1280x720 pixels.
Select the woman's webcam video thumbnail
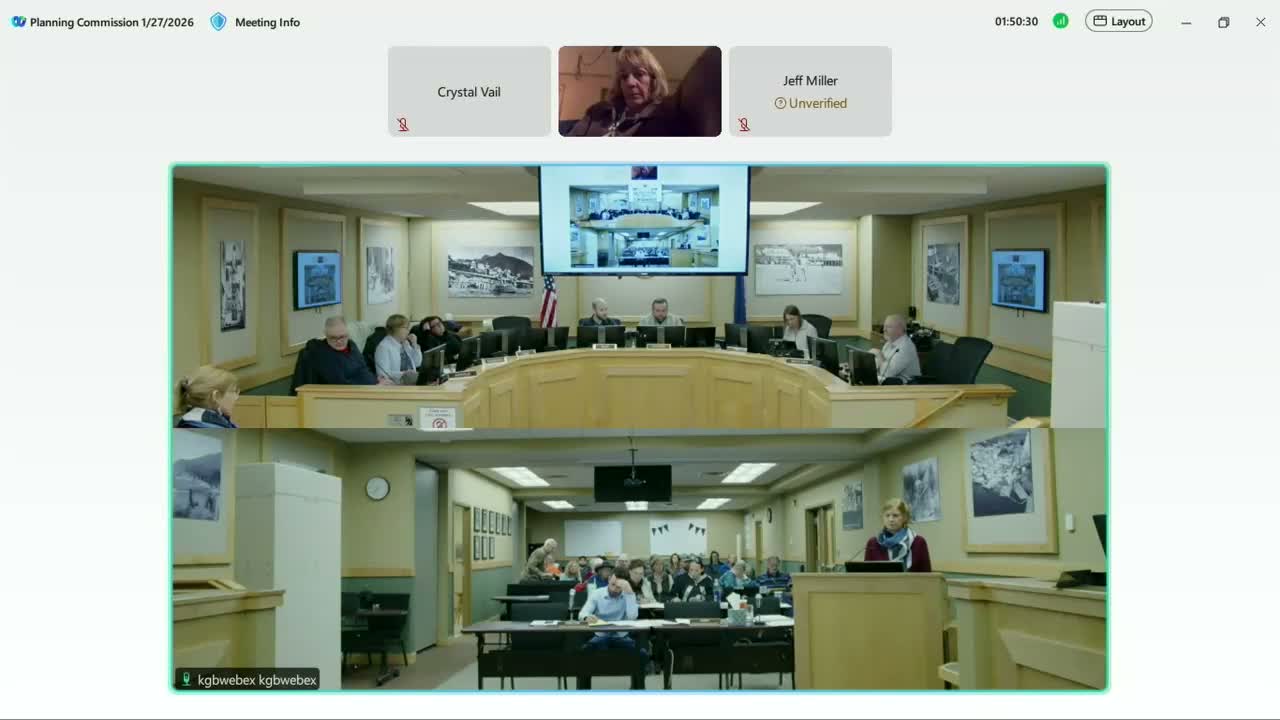click(x=640, y=91)
